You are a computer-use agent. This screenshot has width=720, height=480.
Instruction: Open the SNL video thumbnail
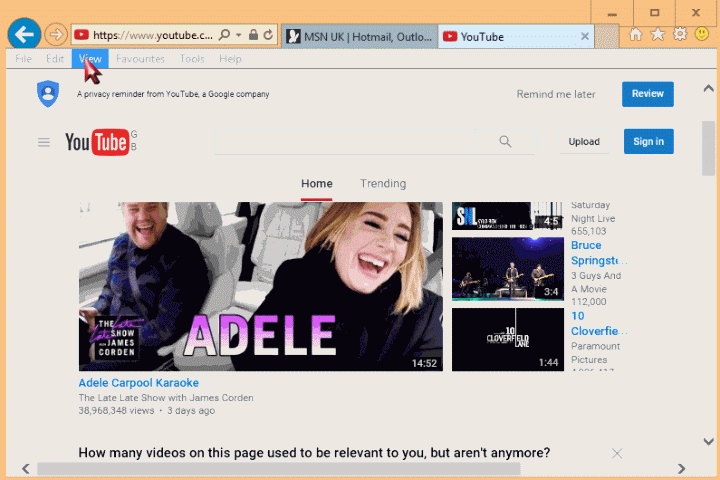point(508,216)
